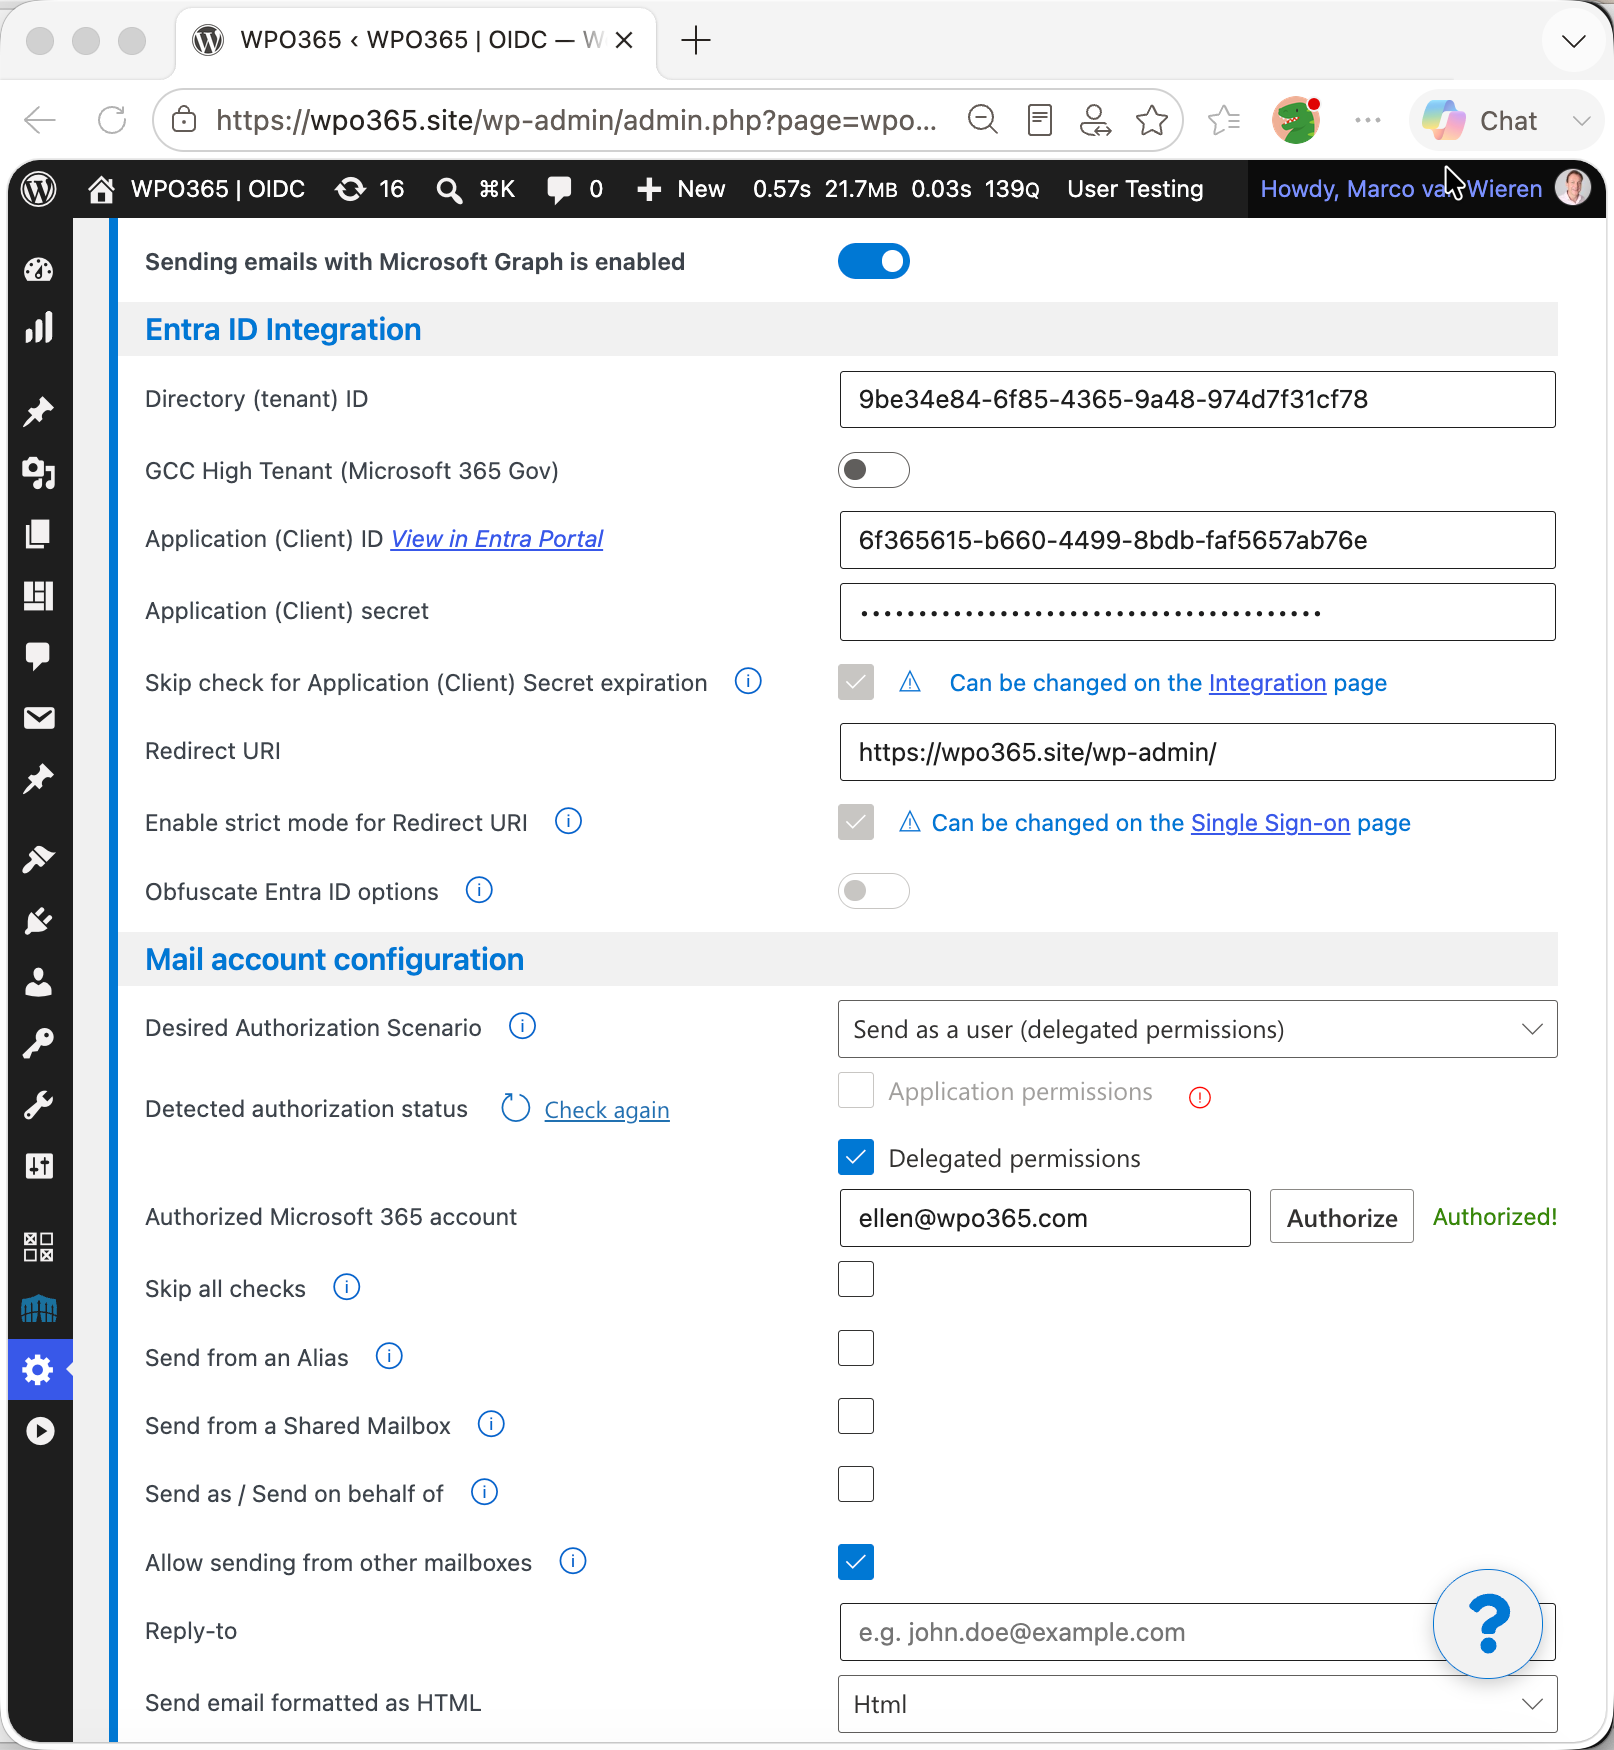Click info icon for Skip check Secret expiration
1614x1750 pixels.
748,681
